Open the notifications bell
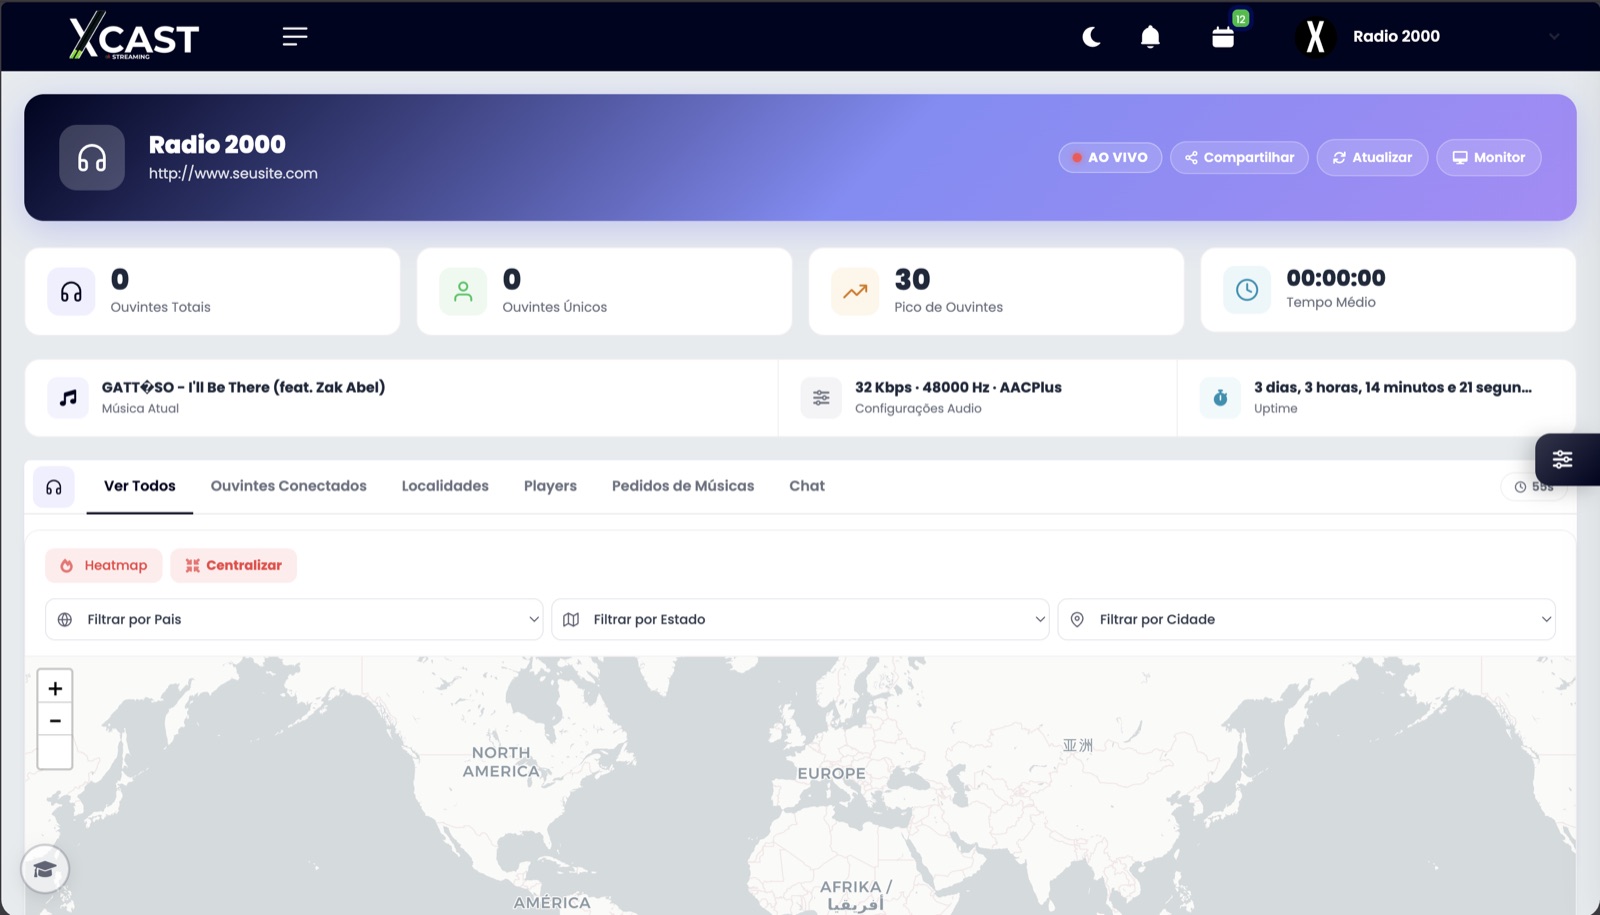This screenshot has height=915, width=1600. [1150, 37]
